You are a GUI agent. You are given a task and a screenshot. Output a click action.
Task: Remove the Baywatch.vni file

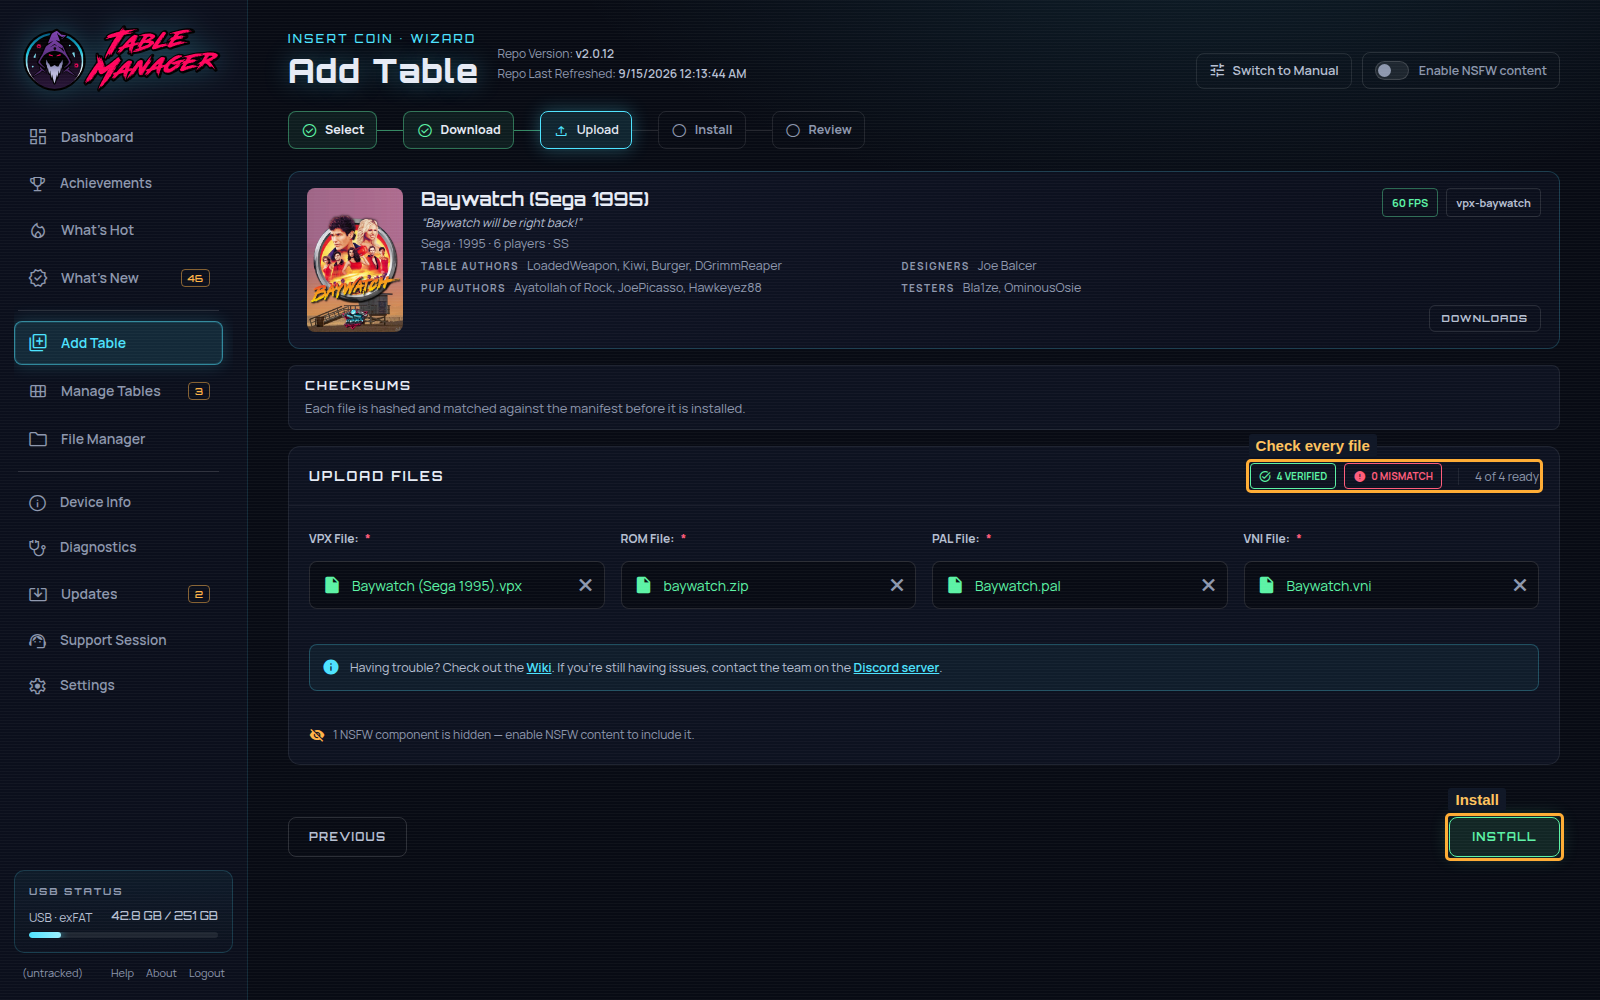(1520, 585)
